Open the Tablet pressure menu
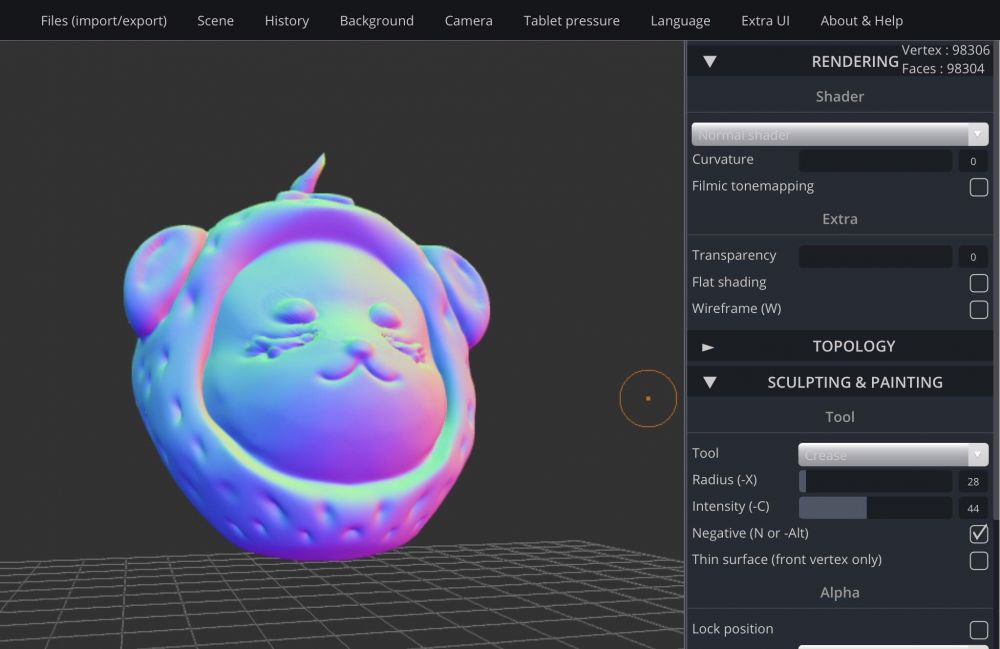Screen dimensions: 1000x649 [571, 20]
